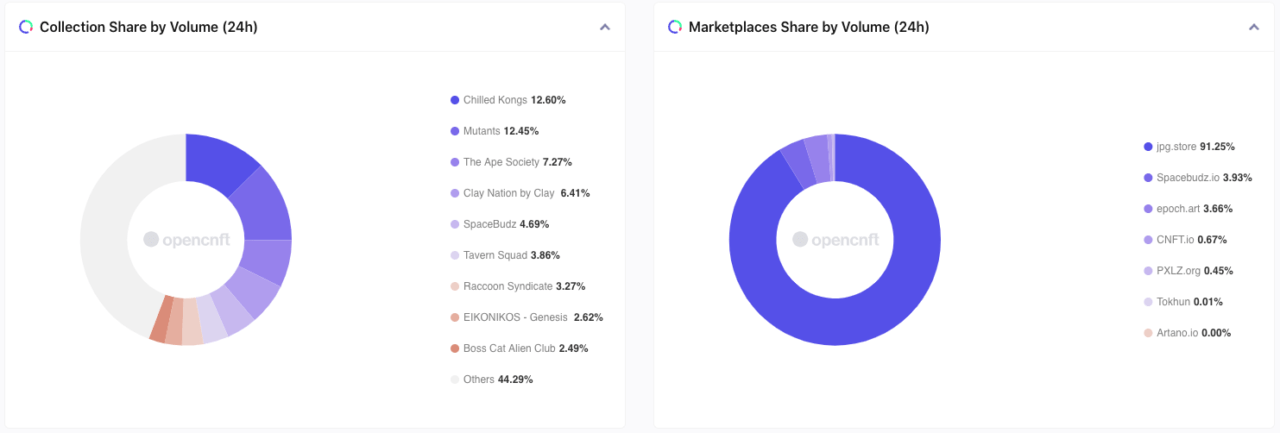The image size is (1280, 433).
Task: Collapse the Collection Share by Volume panel
Action: click(x=605, y=27)
